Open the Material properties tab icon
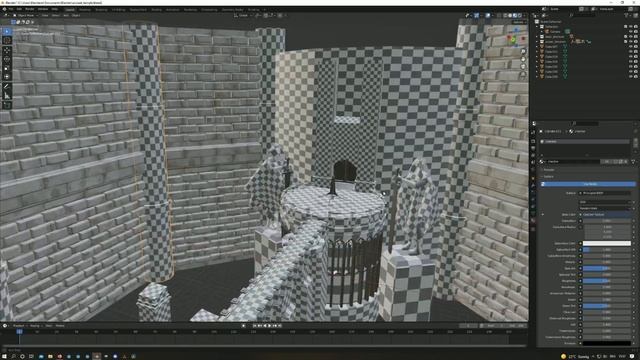640x360 pixels. [533, 221]
